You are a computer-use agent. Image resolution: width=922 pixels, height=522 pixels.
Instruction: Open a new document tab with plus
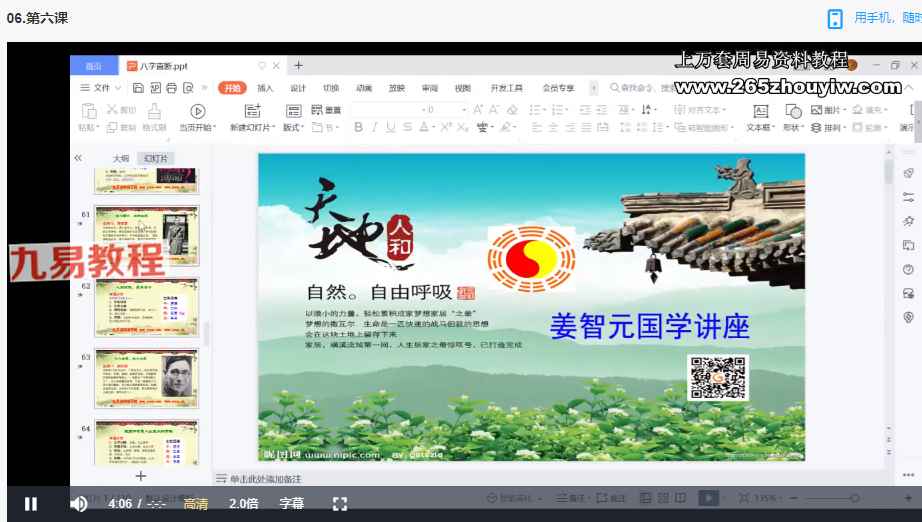[x=298, y=66]
